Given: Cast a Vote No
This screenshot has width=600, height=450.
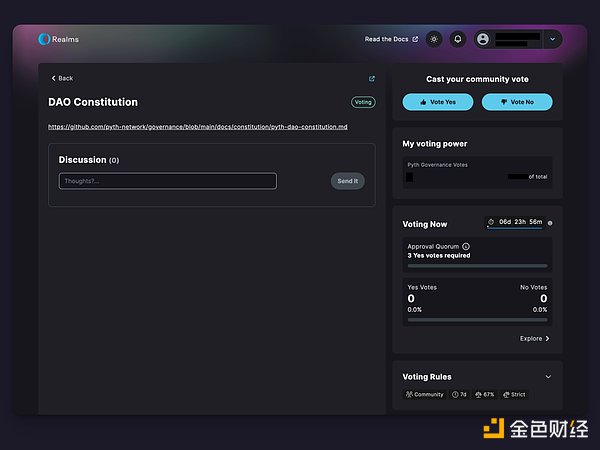Looking at the screenshot, I should click(x=516, y=102).
